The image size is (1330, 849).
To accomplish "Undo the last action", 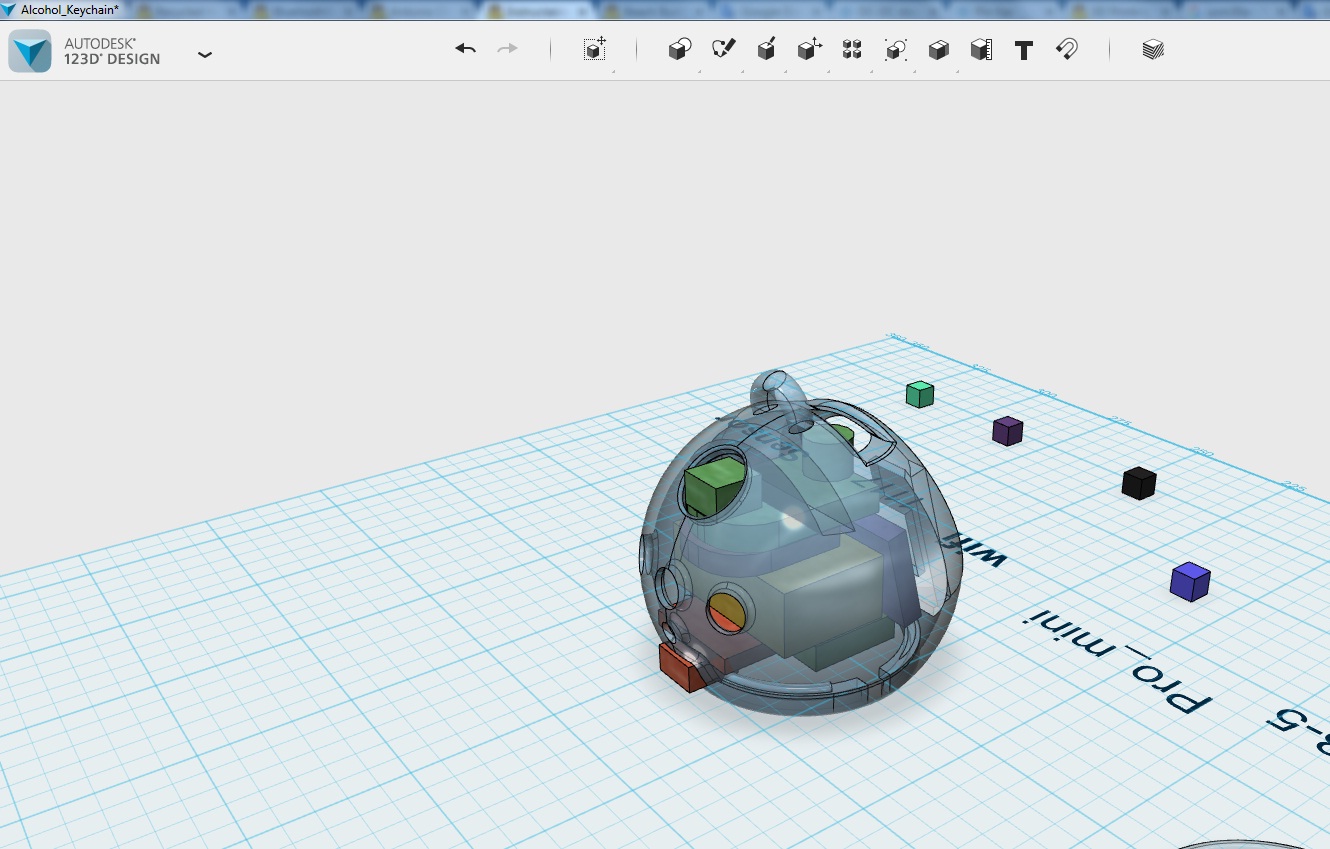I will pyautogui.click(x=465, y=49).
